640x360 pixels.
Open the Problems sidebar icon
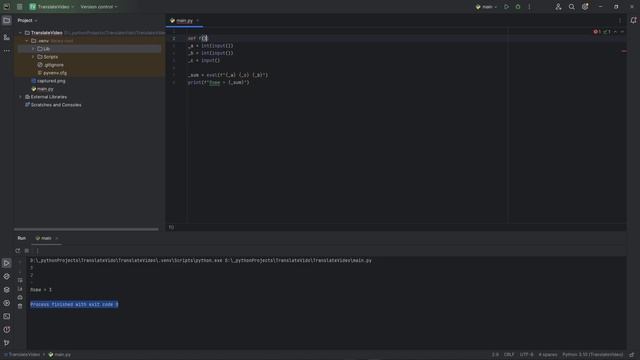point(7,329)
